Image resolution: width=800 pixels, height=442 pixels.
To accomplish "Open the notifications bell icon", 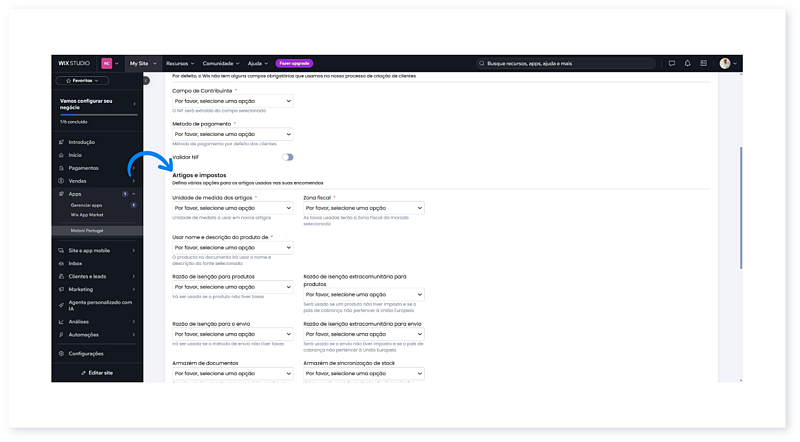I will [x=687, y=63].
